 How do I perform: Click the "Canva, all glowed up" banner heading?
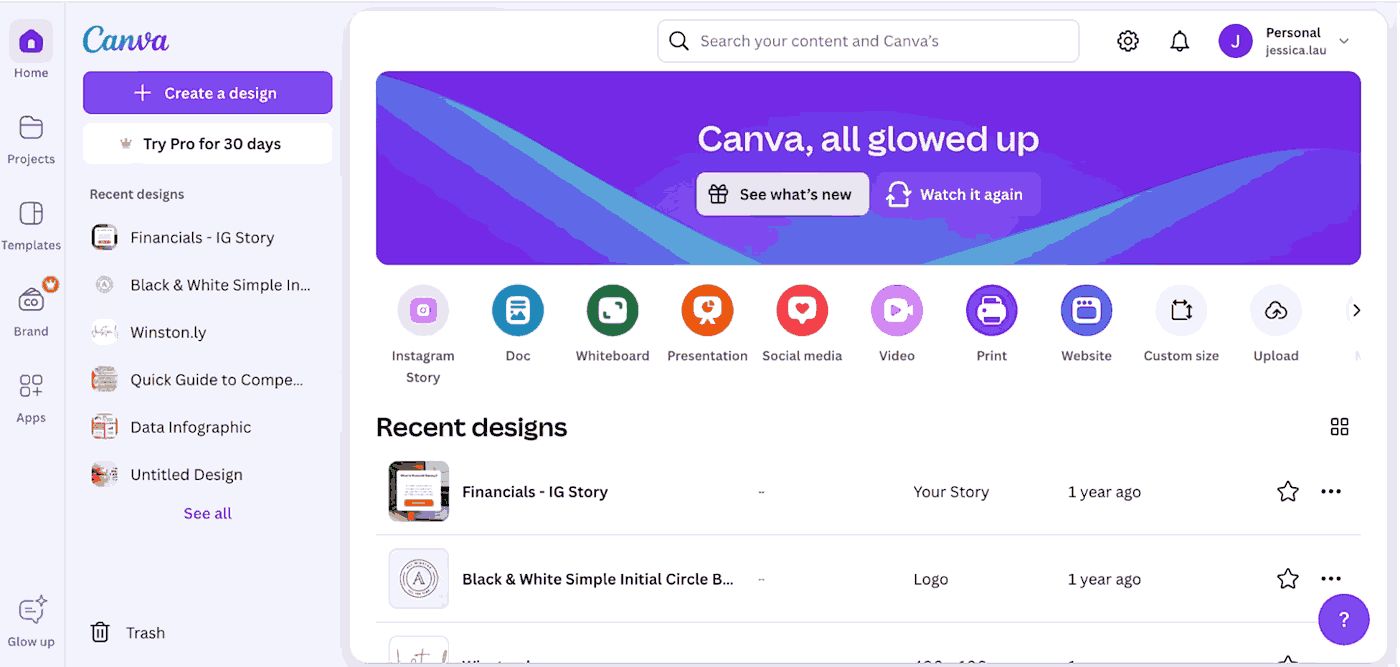click(x=868, y=139)
